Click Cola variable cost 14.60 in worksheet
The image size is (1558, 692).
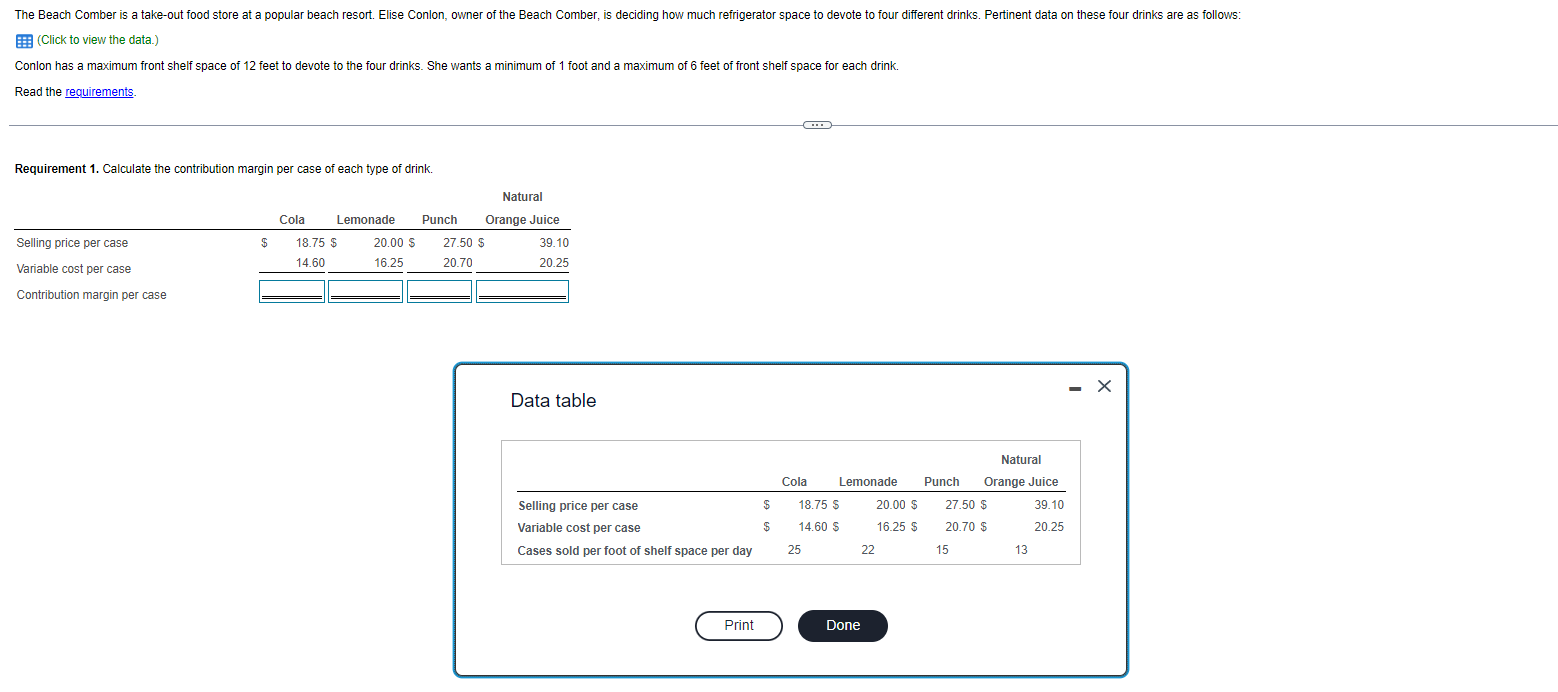tap(310, 263)
